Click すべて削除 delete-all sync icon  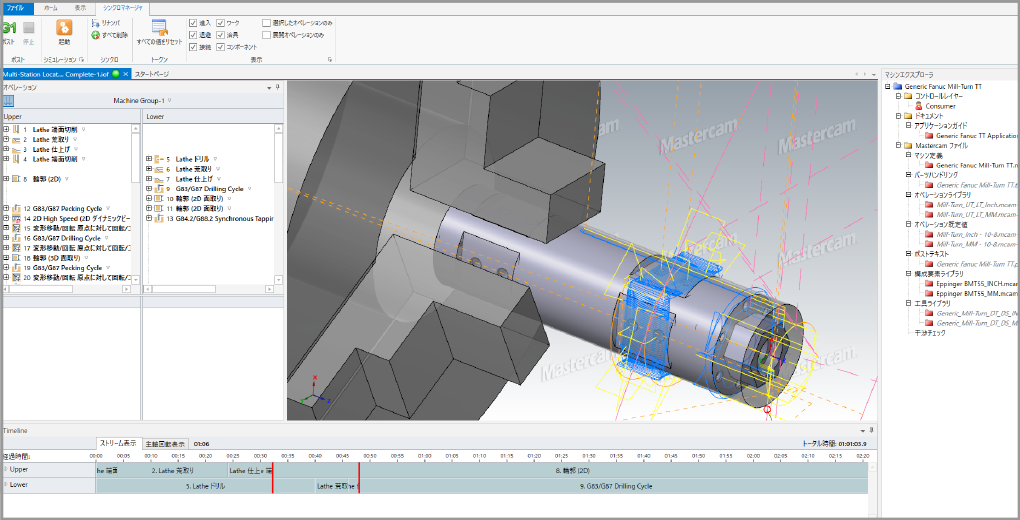click(x=95, y=34)
